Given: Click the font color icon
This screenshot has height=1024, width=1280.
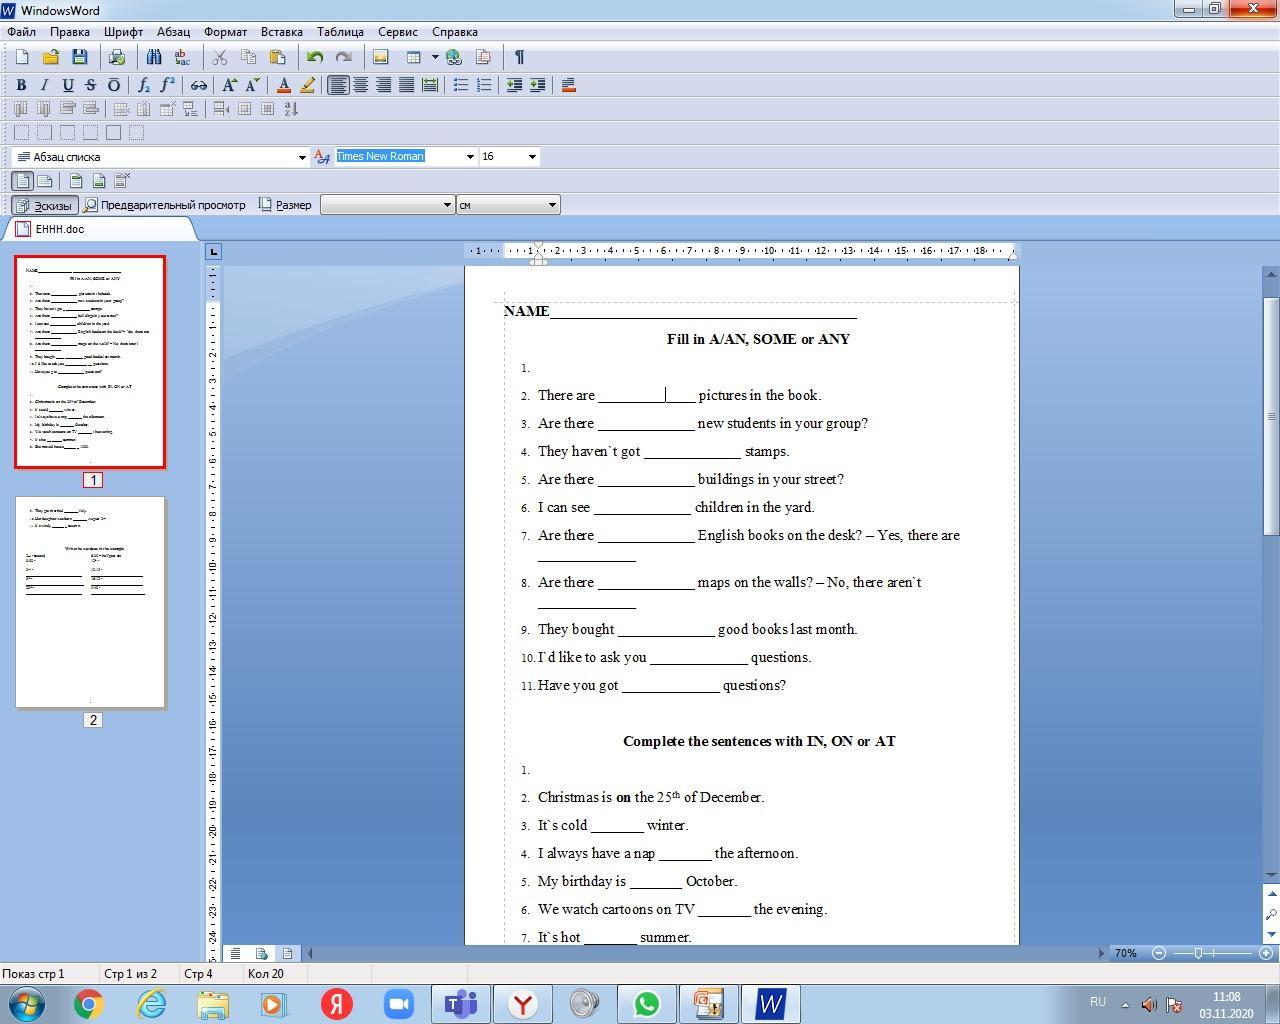Looking at the screenshot, I should [x=284, y=85].
